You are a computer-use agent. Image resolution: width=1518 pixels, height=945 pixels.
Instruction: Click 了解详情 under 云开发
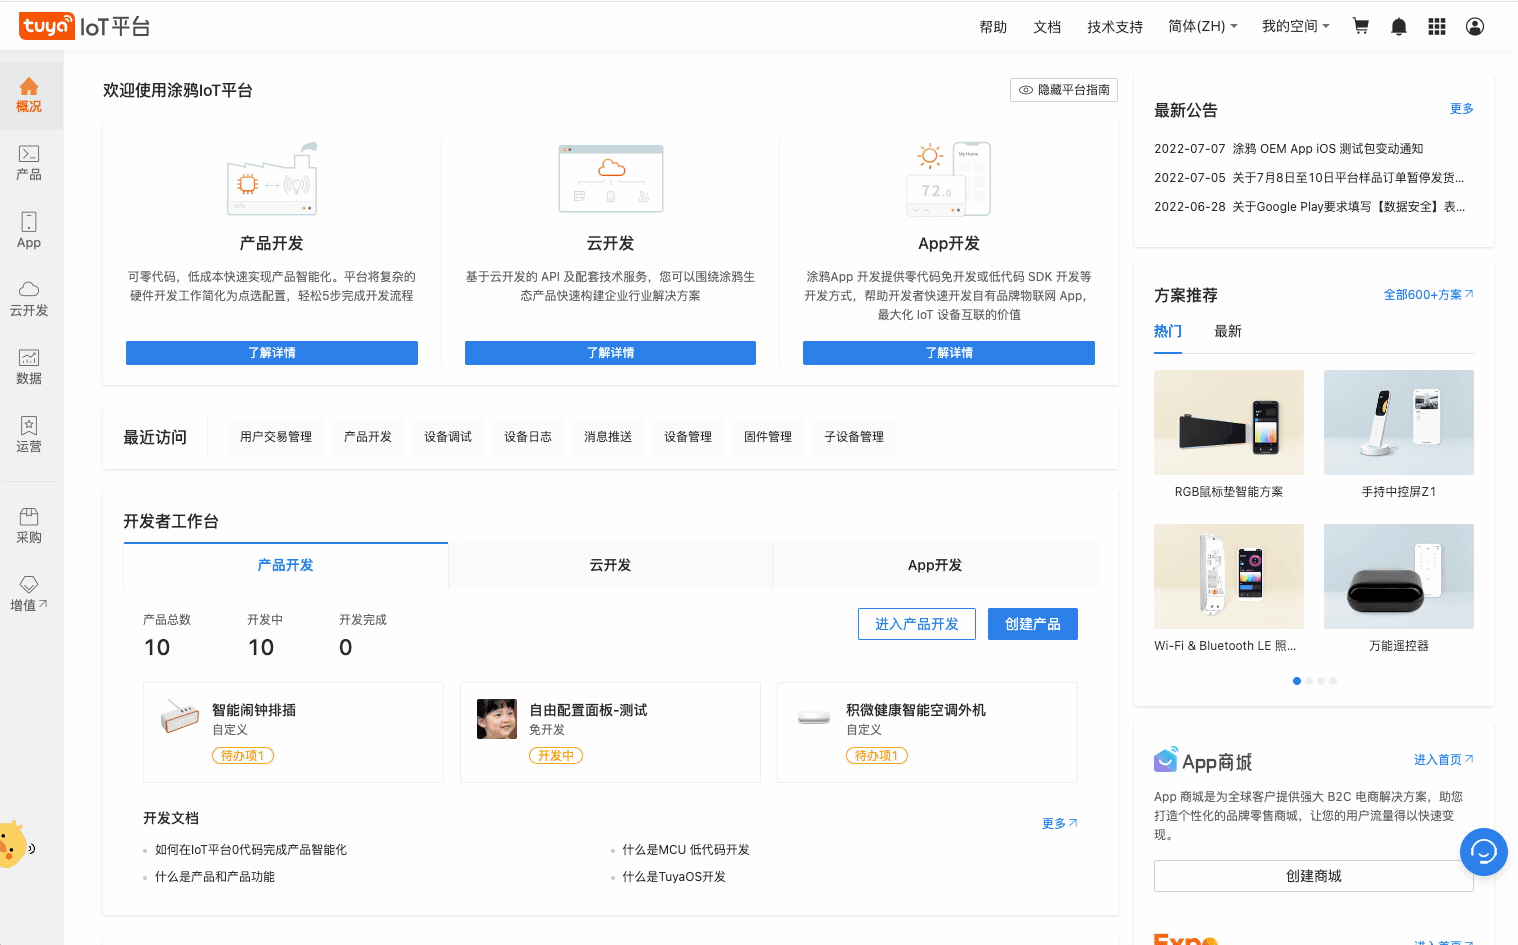[x=610, y=353]
